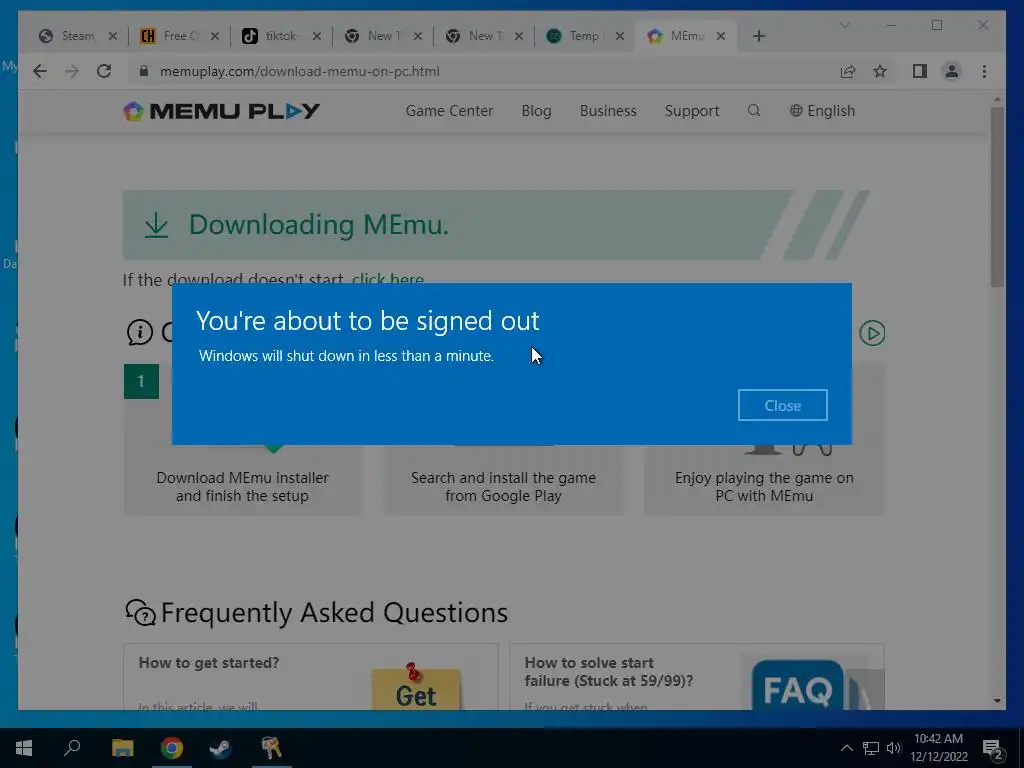
Task: Click the site search magnifier
Action: pos(754,110)
